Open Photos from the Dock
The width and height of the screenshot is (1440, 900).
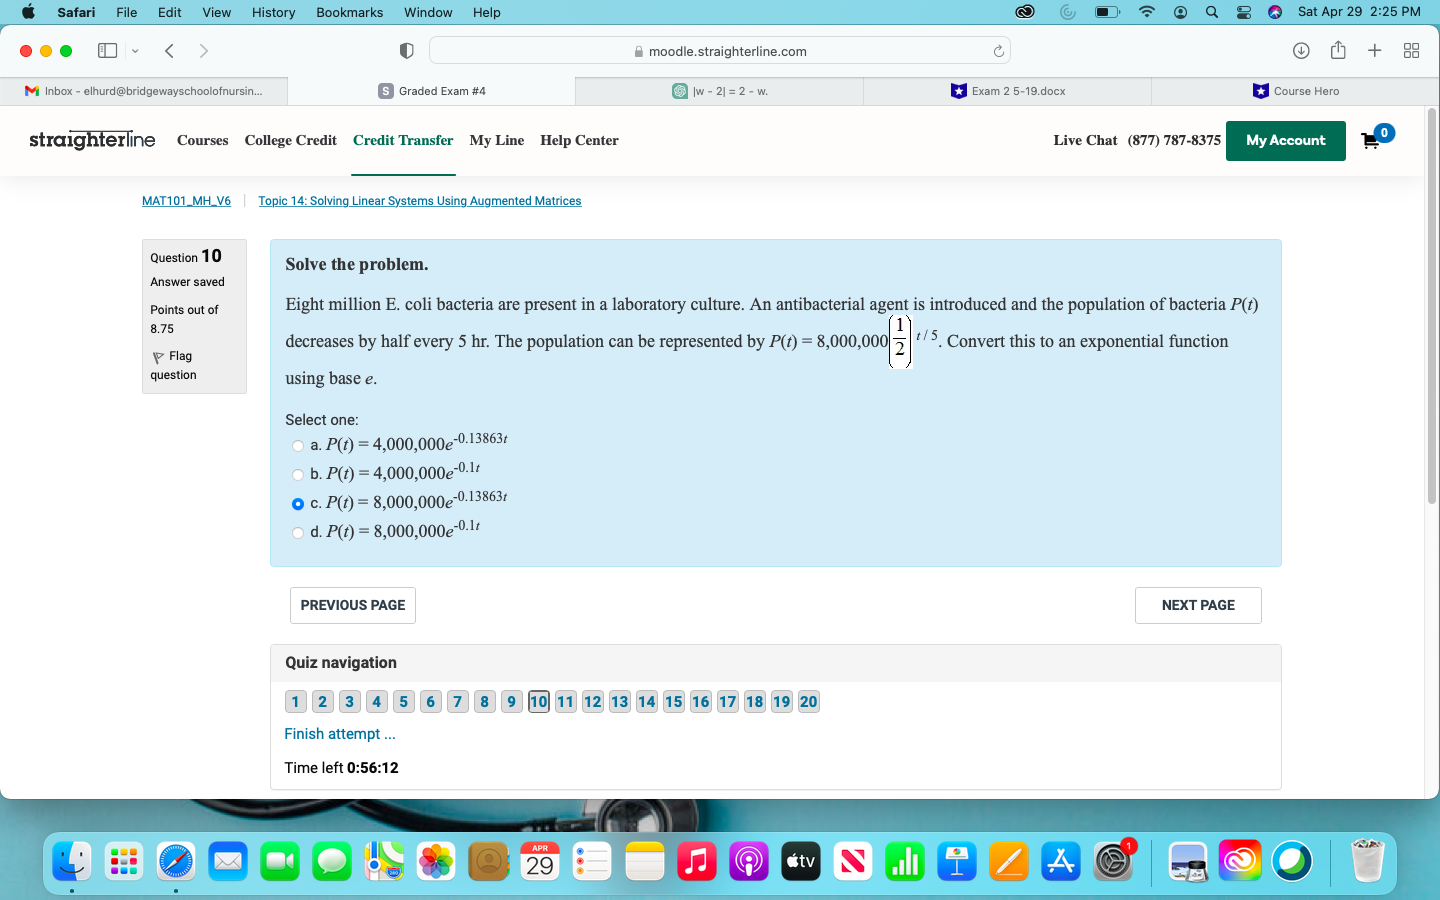point(436,860)
